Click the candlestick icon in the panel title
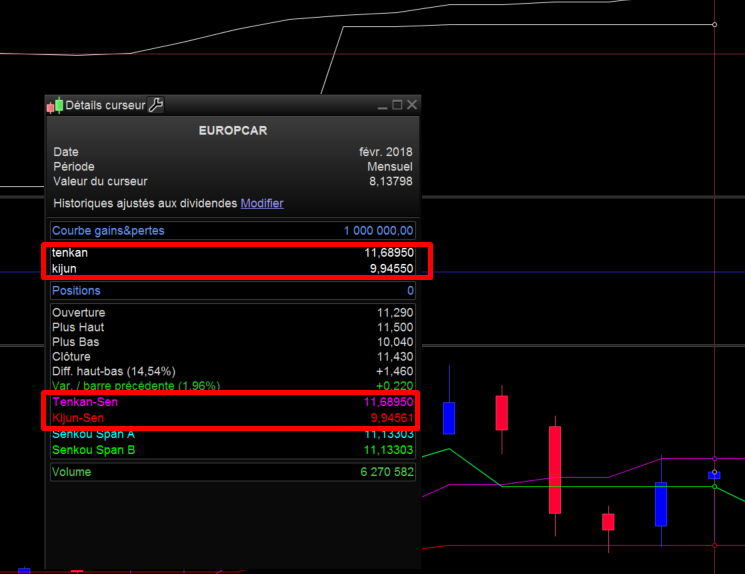Image resolution: width=745 pixels, height=574 pixels. coord(55,105)
